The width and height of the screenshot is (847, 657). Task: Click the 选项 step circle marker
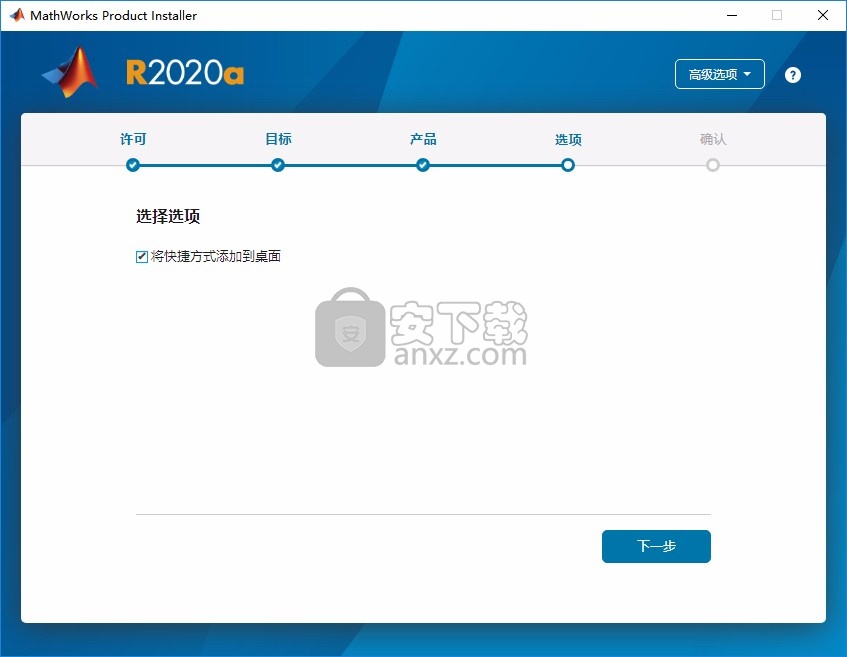[568, 165]
